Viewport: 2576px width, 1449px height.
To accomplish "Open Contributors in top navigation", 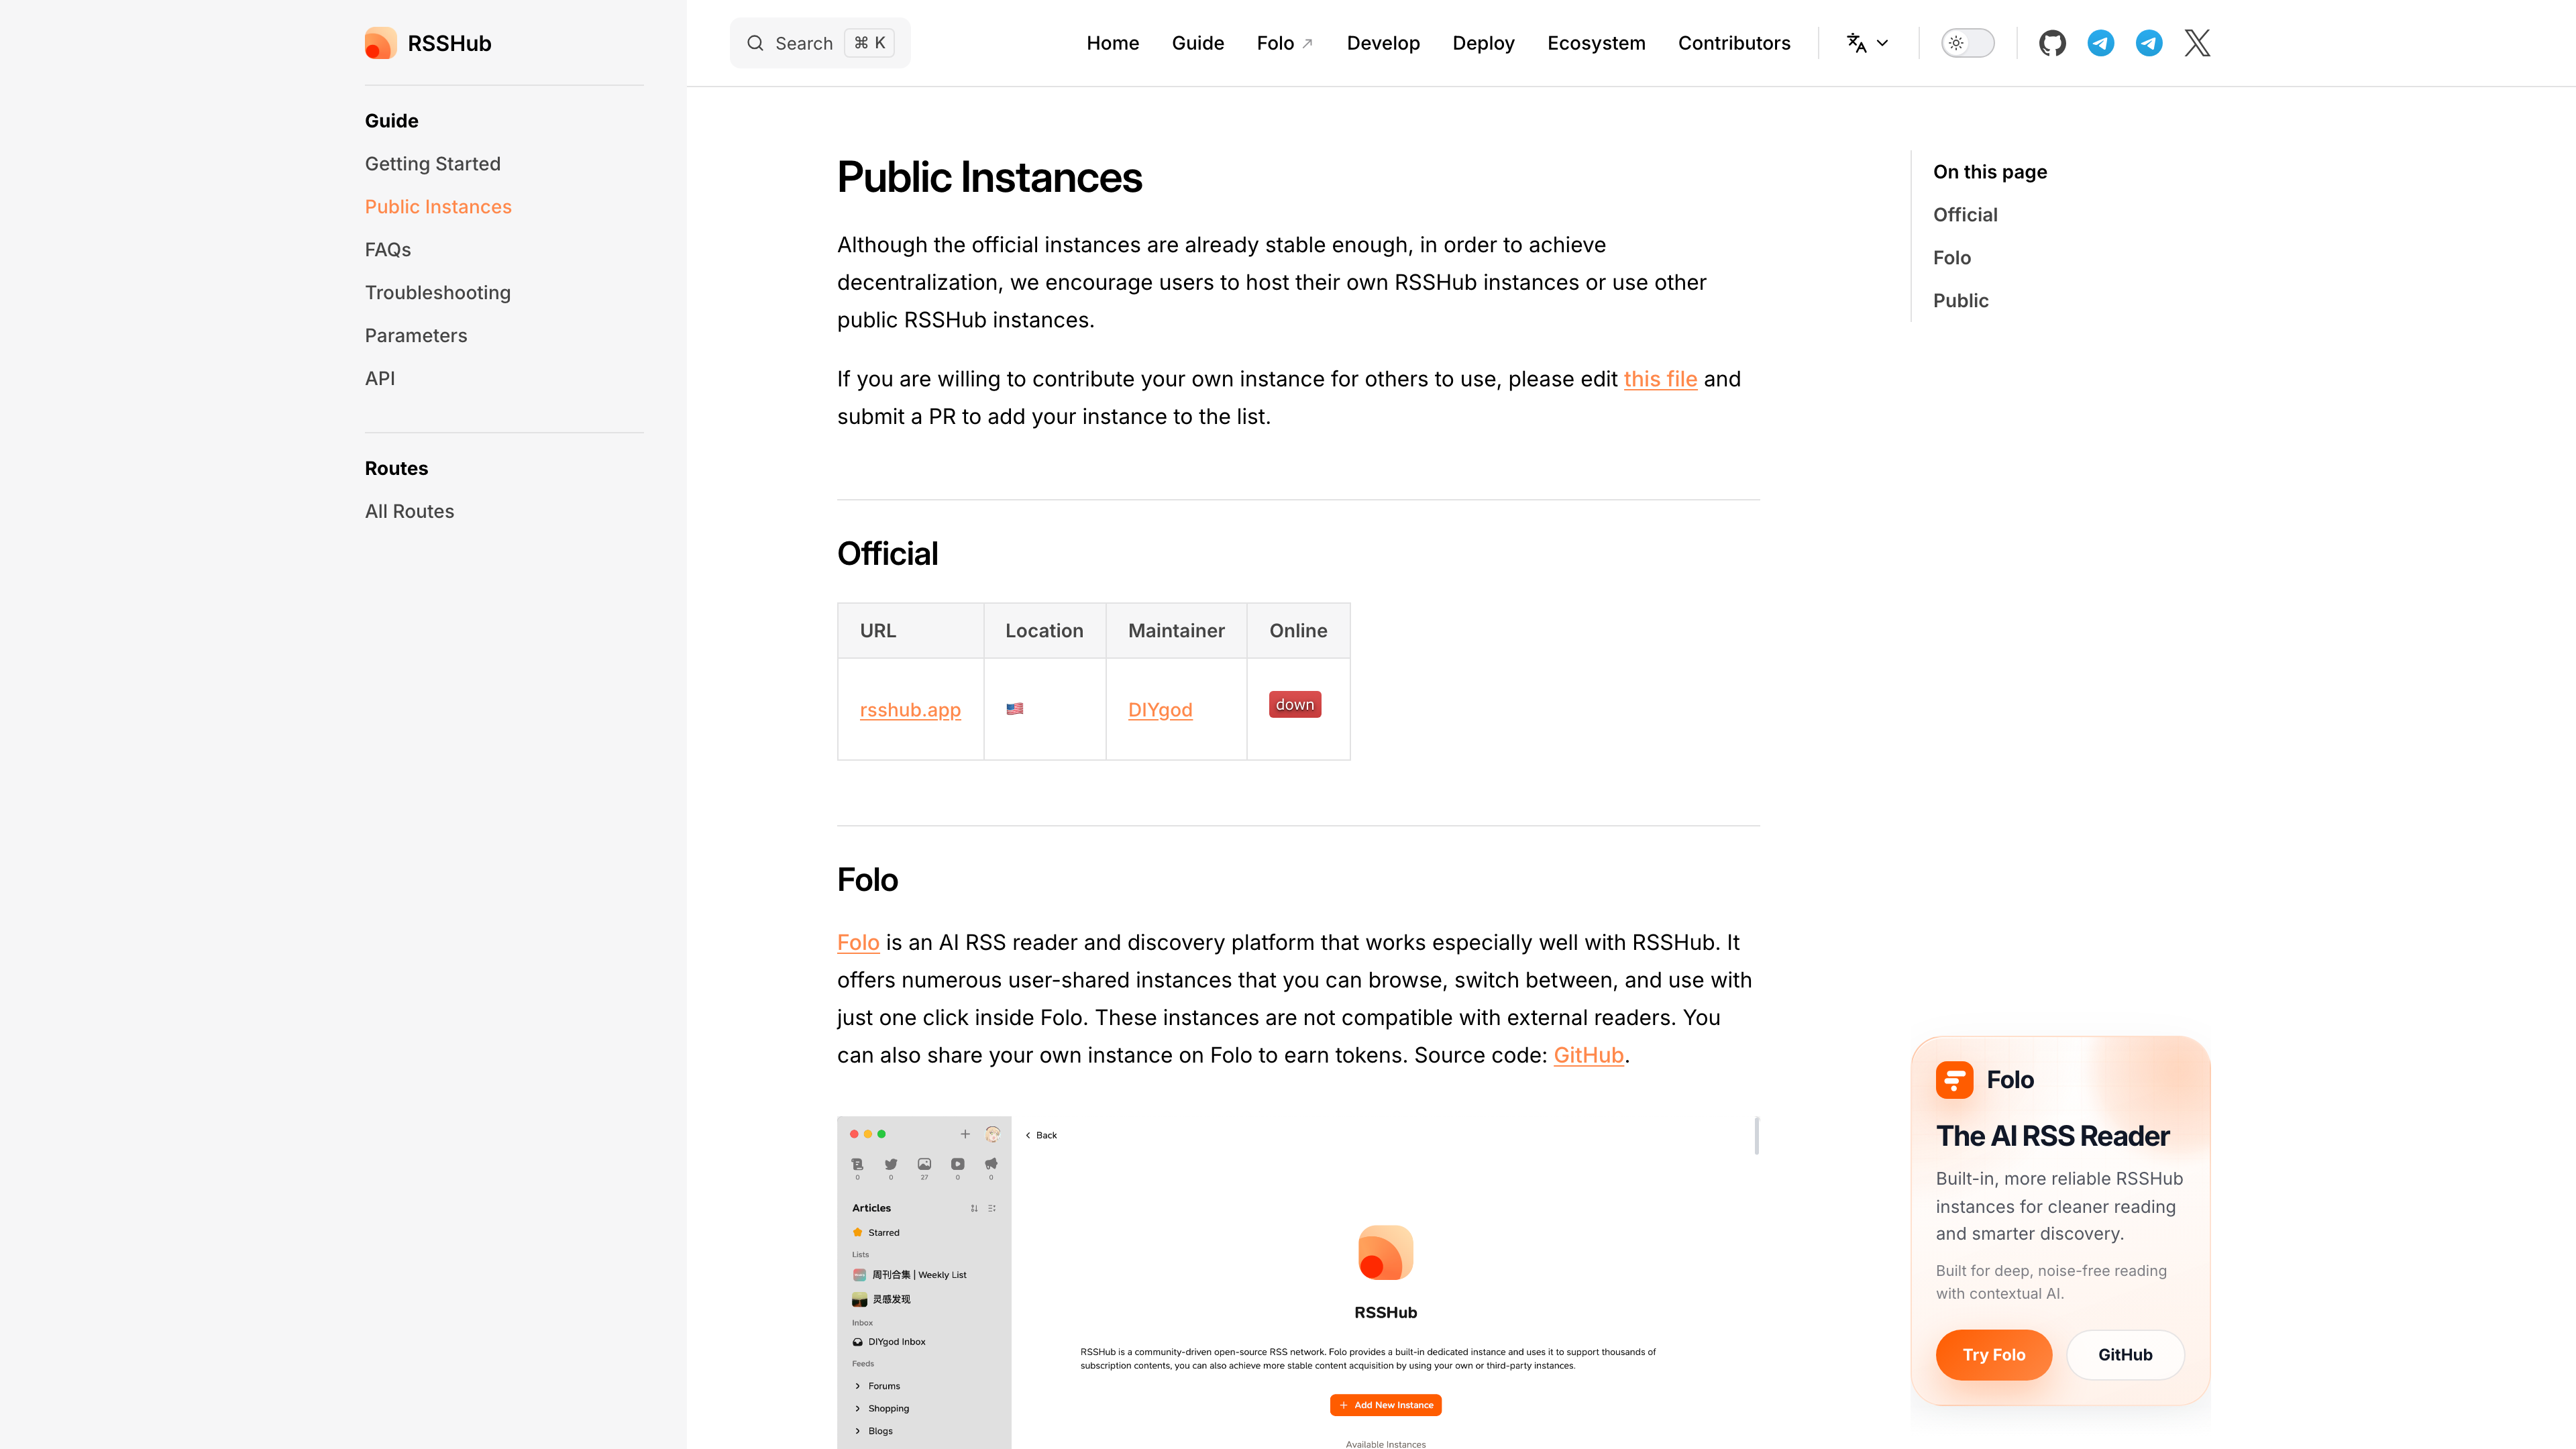I will [1734, 43].
